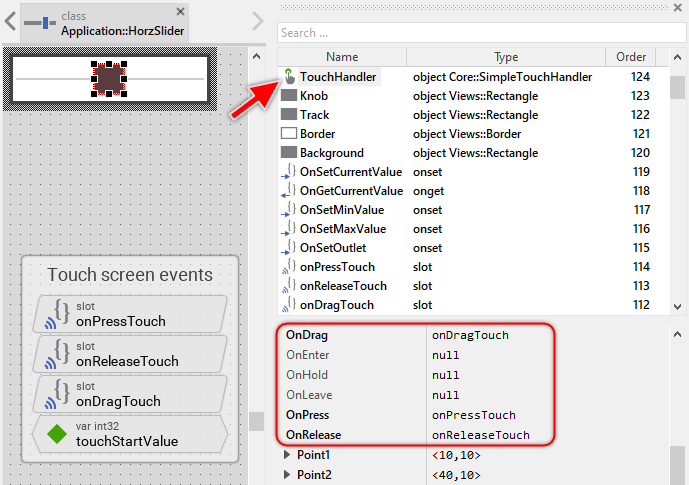Select the OnSetCurrentValue onset icon

pos(289,172)
